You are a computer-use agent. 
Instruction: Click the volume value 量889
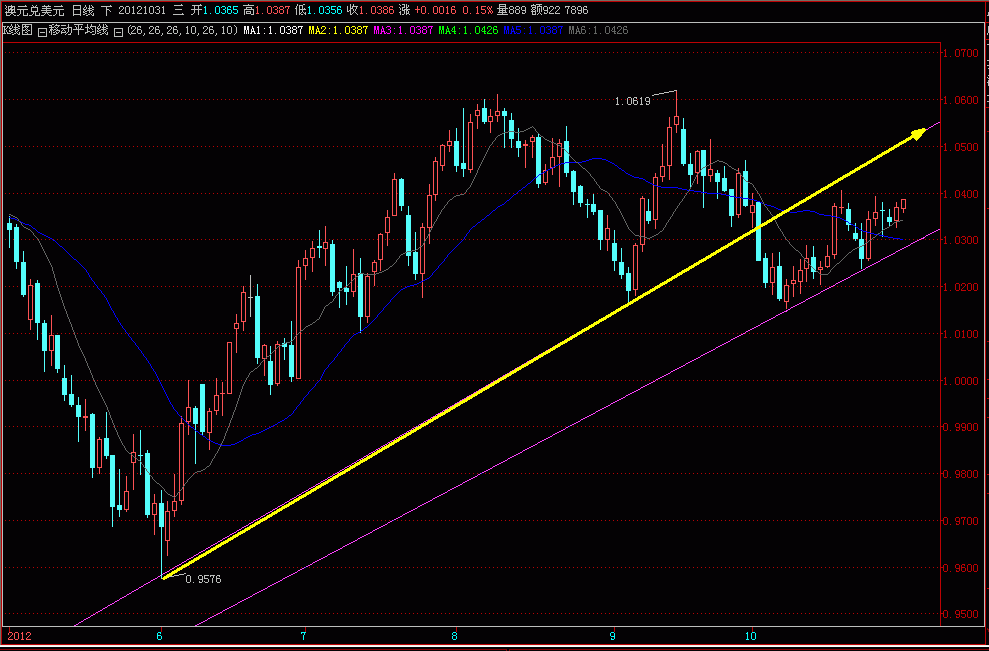[x=512, y=11]
